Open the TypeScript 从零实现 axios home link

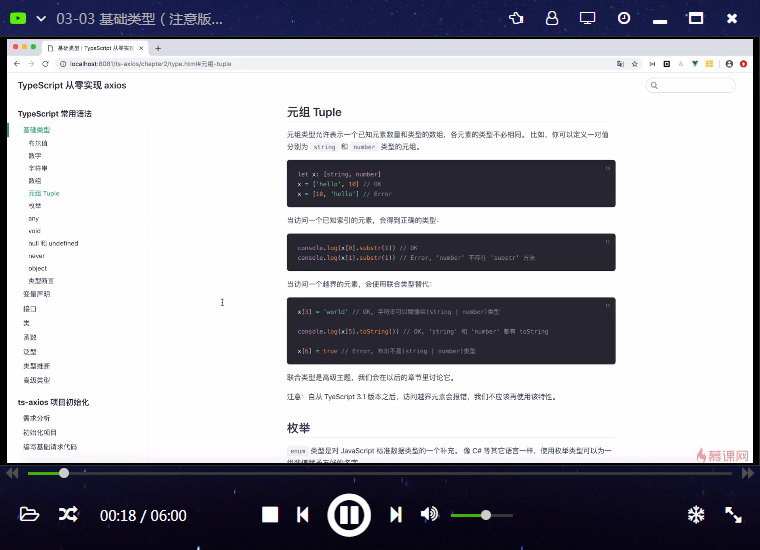[72, 85]
